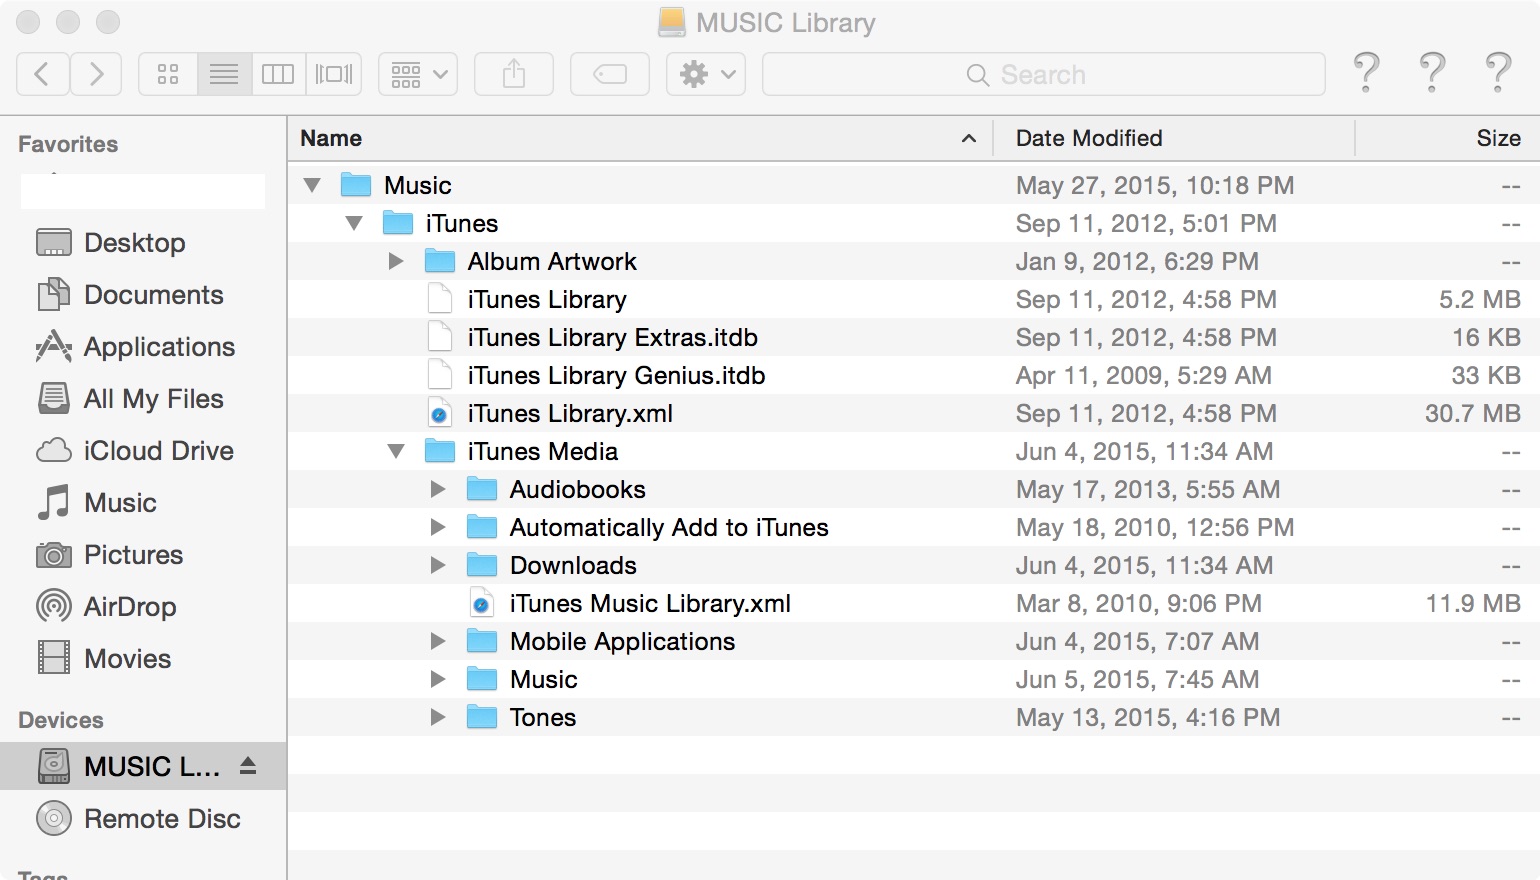Click the first question-mark toolbar icon
This screenshot has width=1540, height=880.
(1366, 73)
